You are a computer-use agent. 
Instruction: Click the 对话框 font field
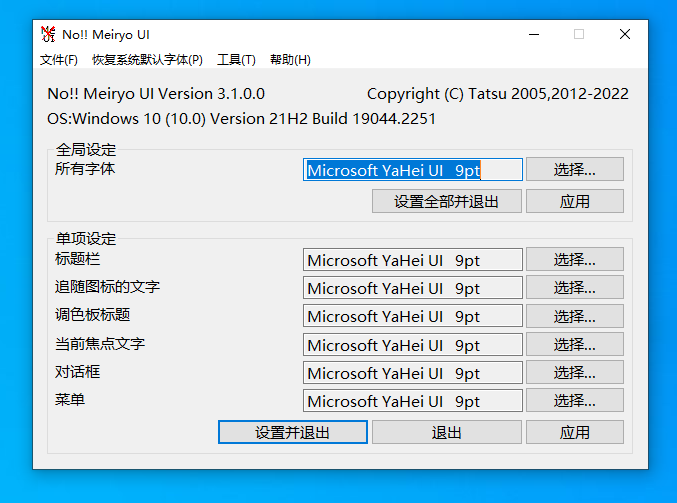[x=413, y=373]
